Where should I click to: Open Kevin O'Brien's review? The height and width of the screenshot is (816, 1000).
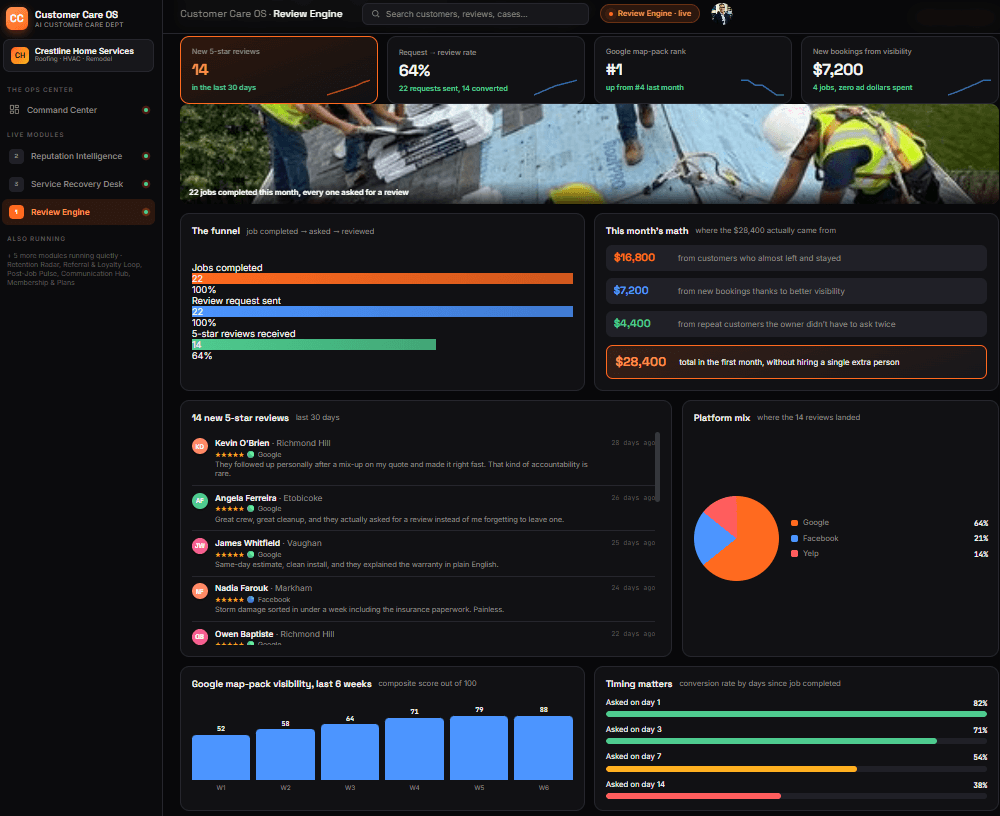coord(423,457)
